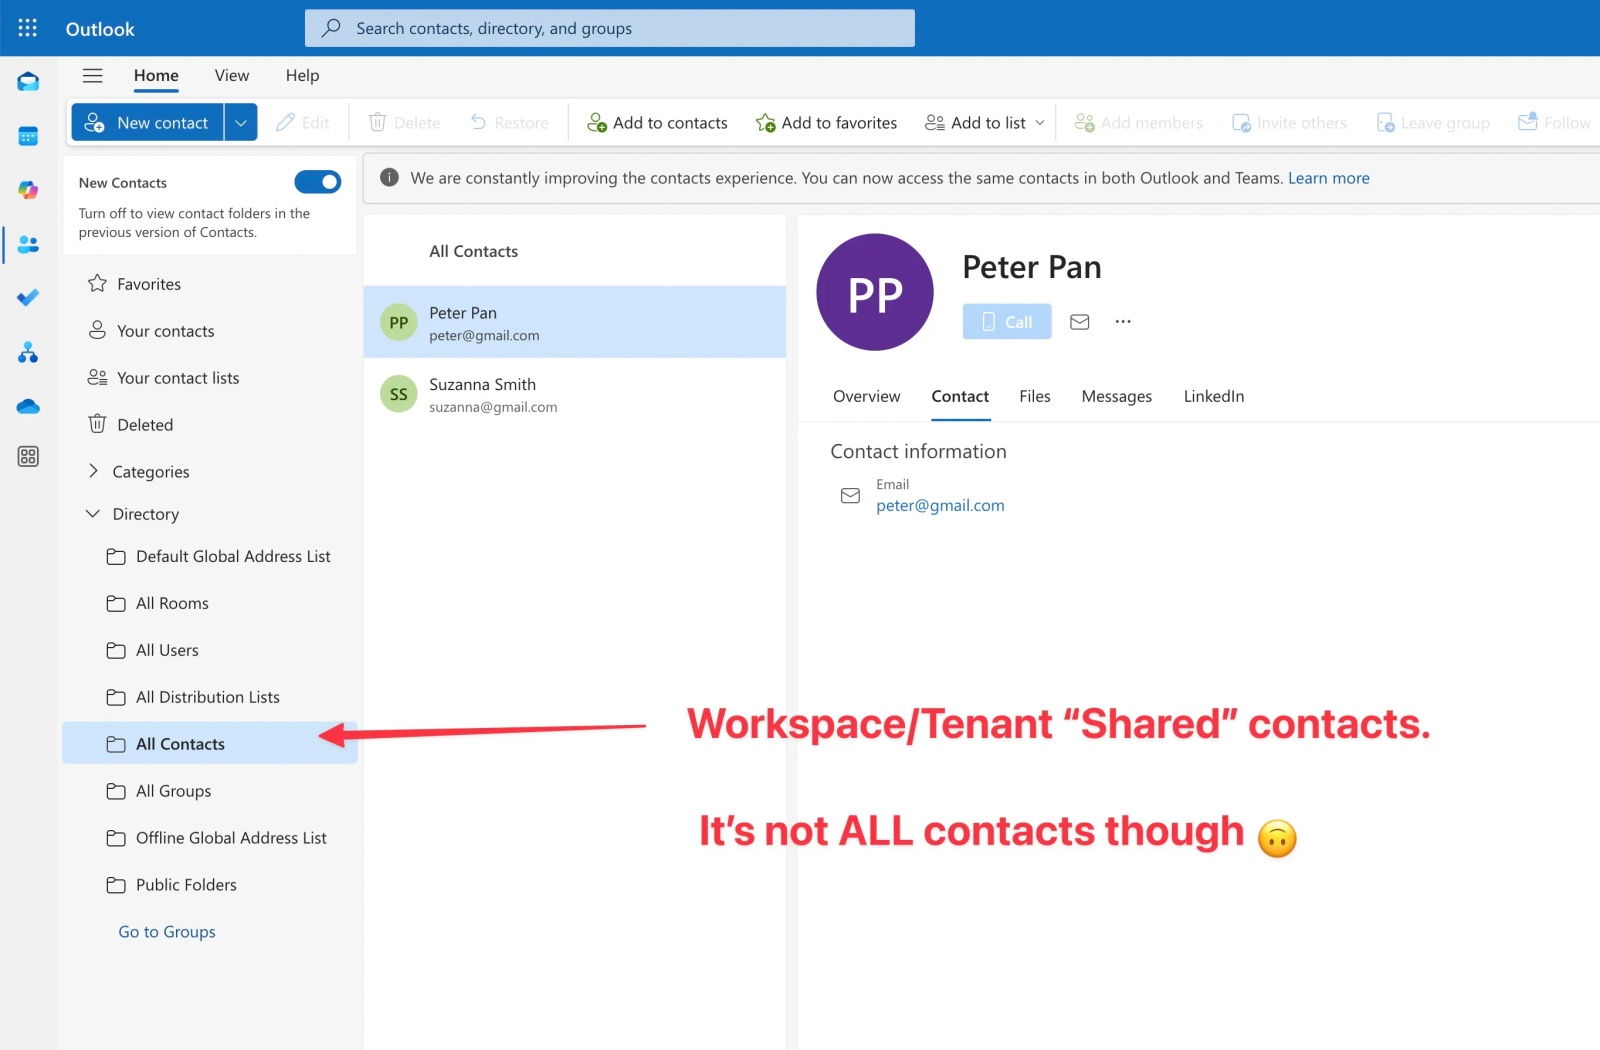Screen dimensions: 1600x1050
Task: Select Suzanna Smith in the list
Action: pos(575,395)
